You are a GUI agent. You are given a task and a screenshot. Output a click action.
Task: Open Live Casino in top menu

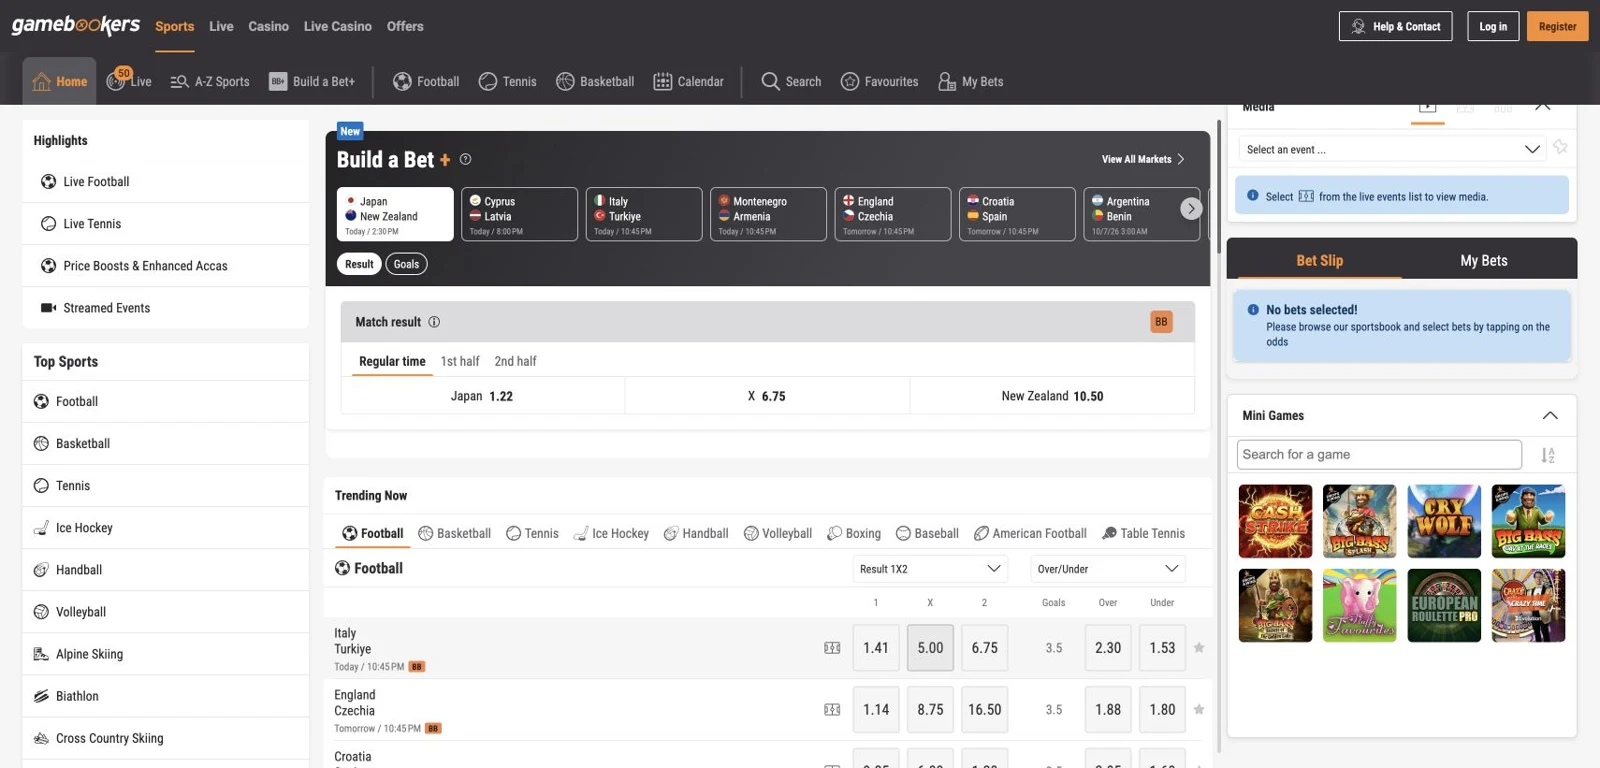337,26
